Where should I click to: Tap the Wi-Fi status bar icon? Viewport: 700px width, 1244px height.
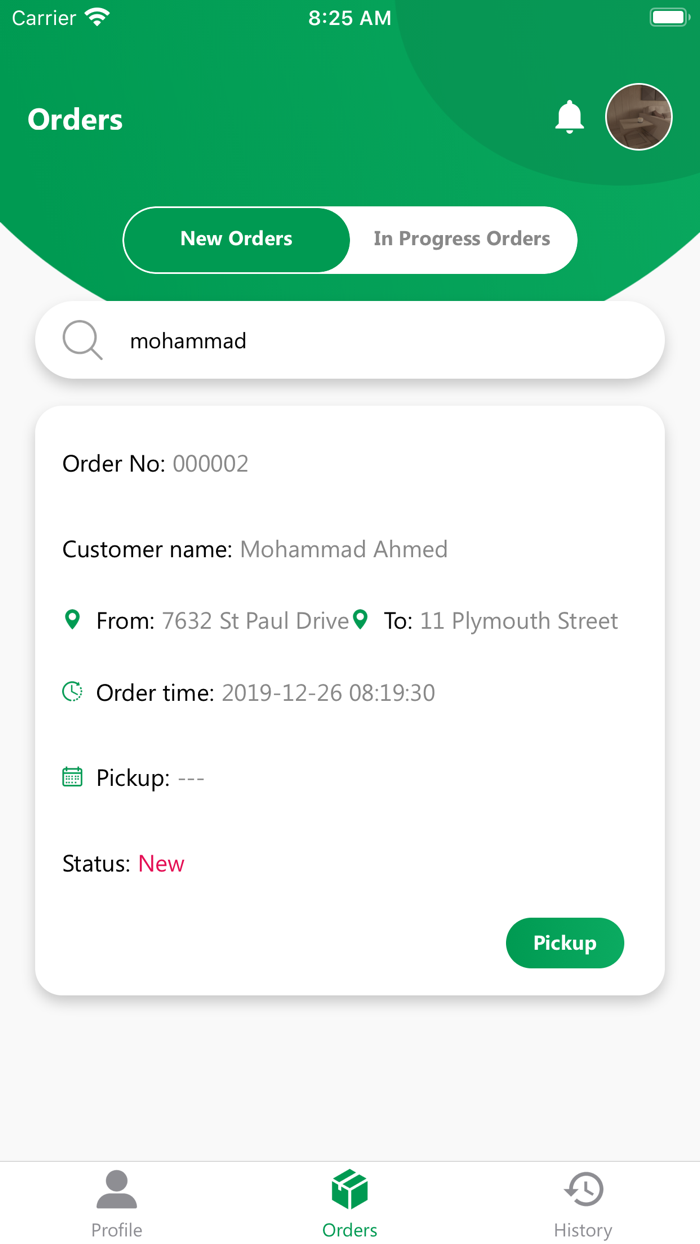tap(97, 17)
